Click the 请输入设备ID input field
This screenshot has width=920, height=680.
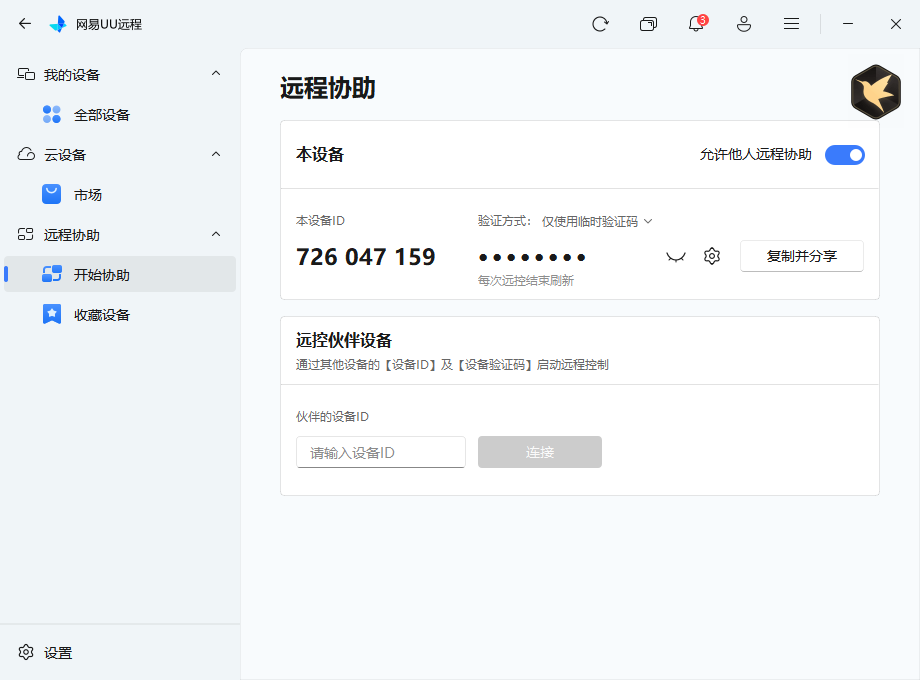[x=381, y=452]
